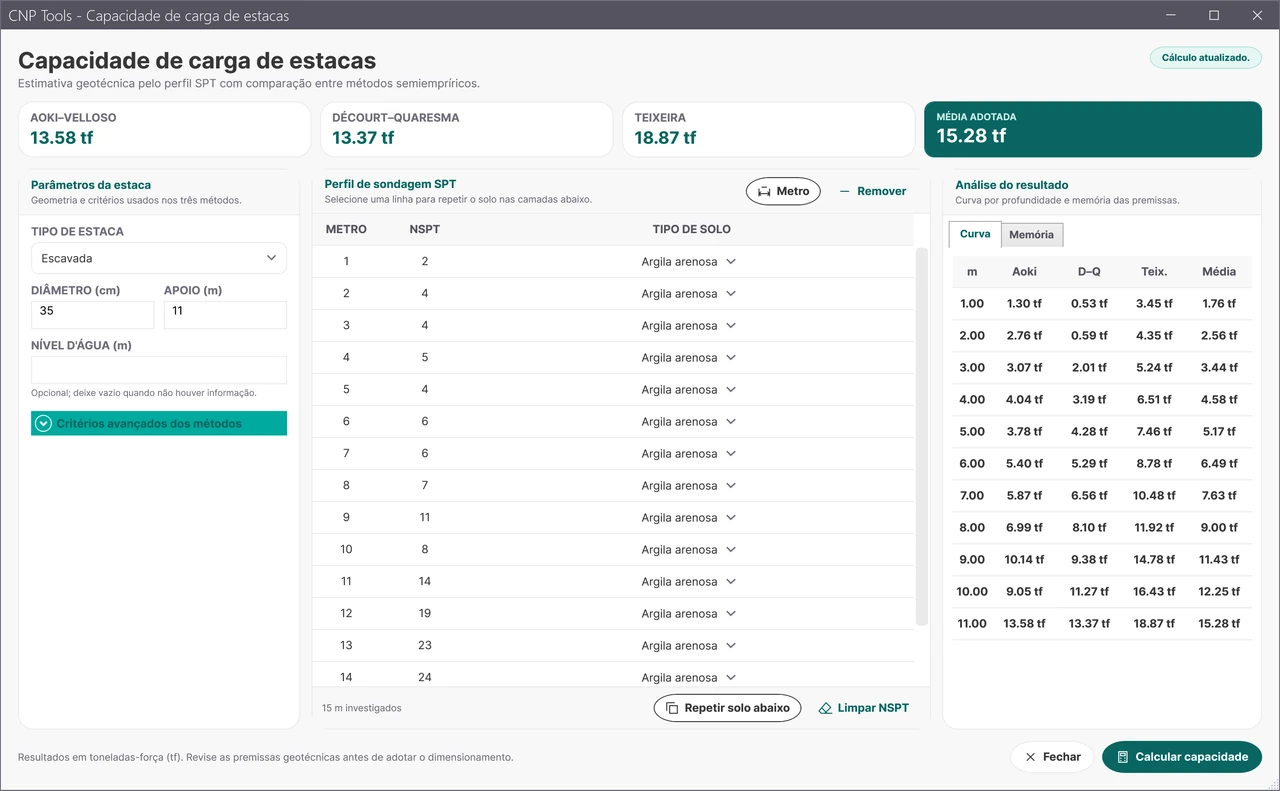Image resolution: width=1280 pixels, height=791 pixels.
Task: Click the Teixeira result card
Action: pyautogui.click(x=768, y=129)
